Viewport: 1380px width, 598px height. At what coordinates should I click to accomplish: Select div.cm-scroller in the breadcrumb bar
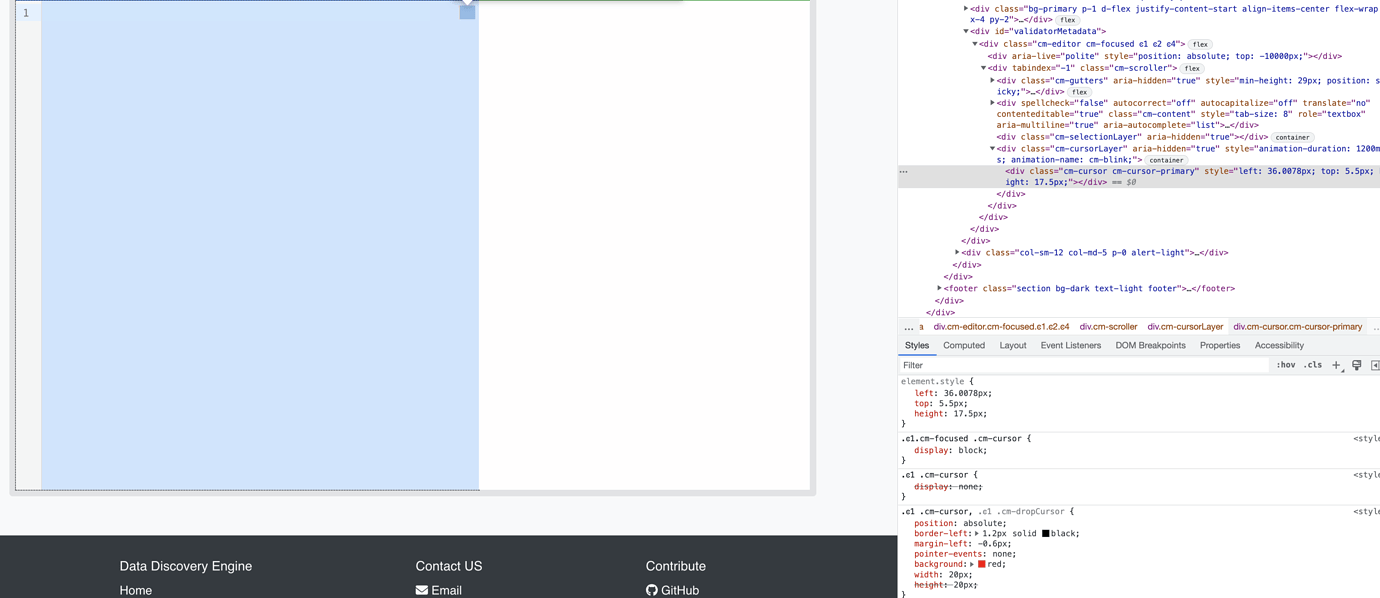(1107, 327)
